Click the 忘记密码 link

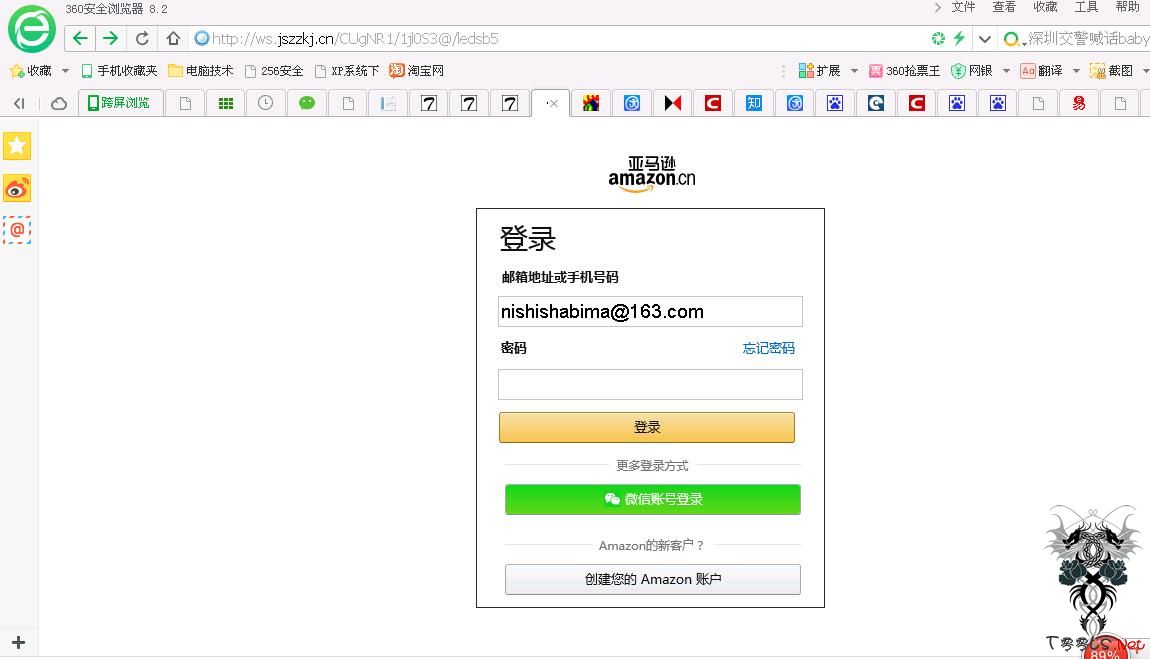point(768,348)
